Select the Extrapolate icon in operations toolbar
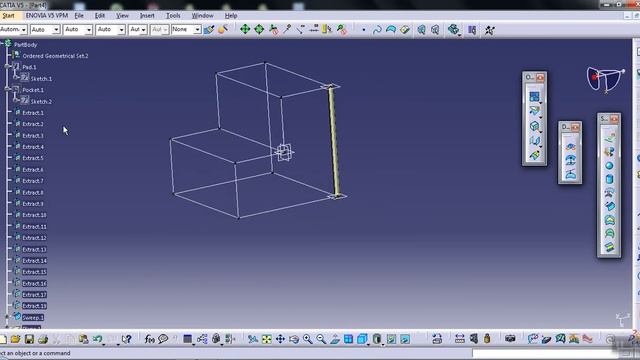 click(x=534, y=155)
